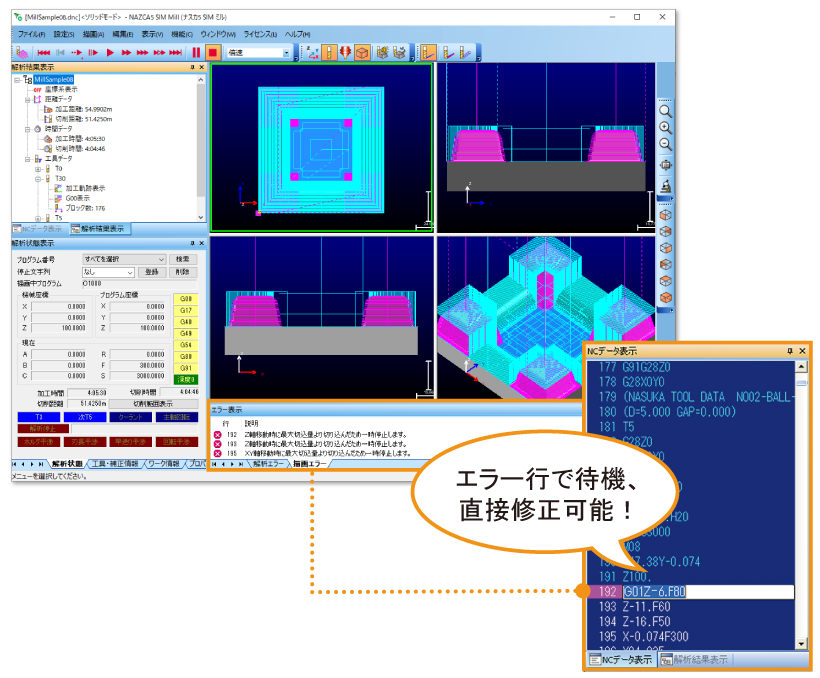Screen dimensions: 820x678
Task: Open the 表示 menu
Action: tap(152, 34)
